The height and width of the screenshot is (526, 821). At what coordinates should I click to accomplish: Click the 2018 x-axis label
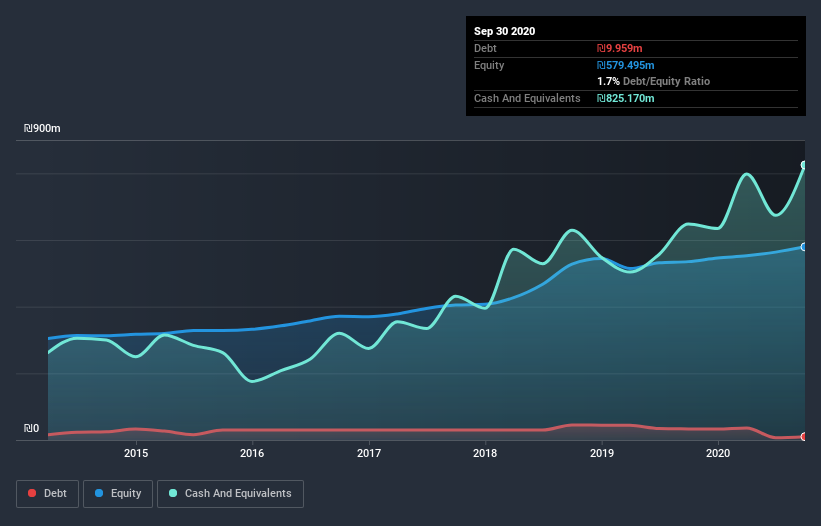pos(485,453)
